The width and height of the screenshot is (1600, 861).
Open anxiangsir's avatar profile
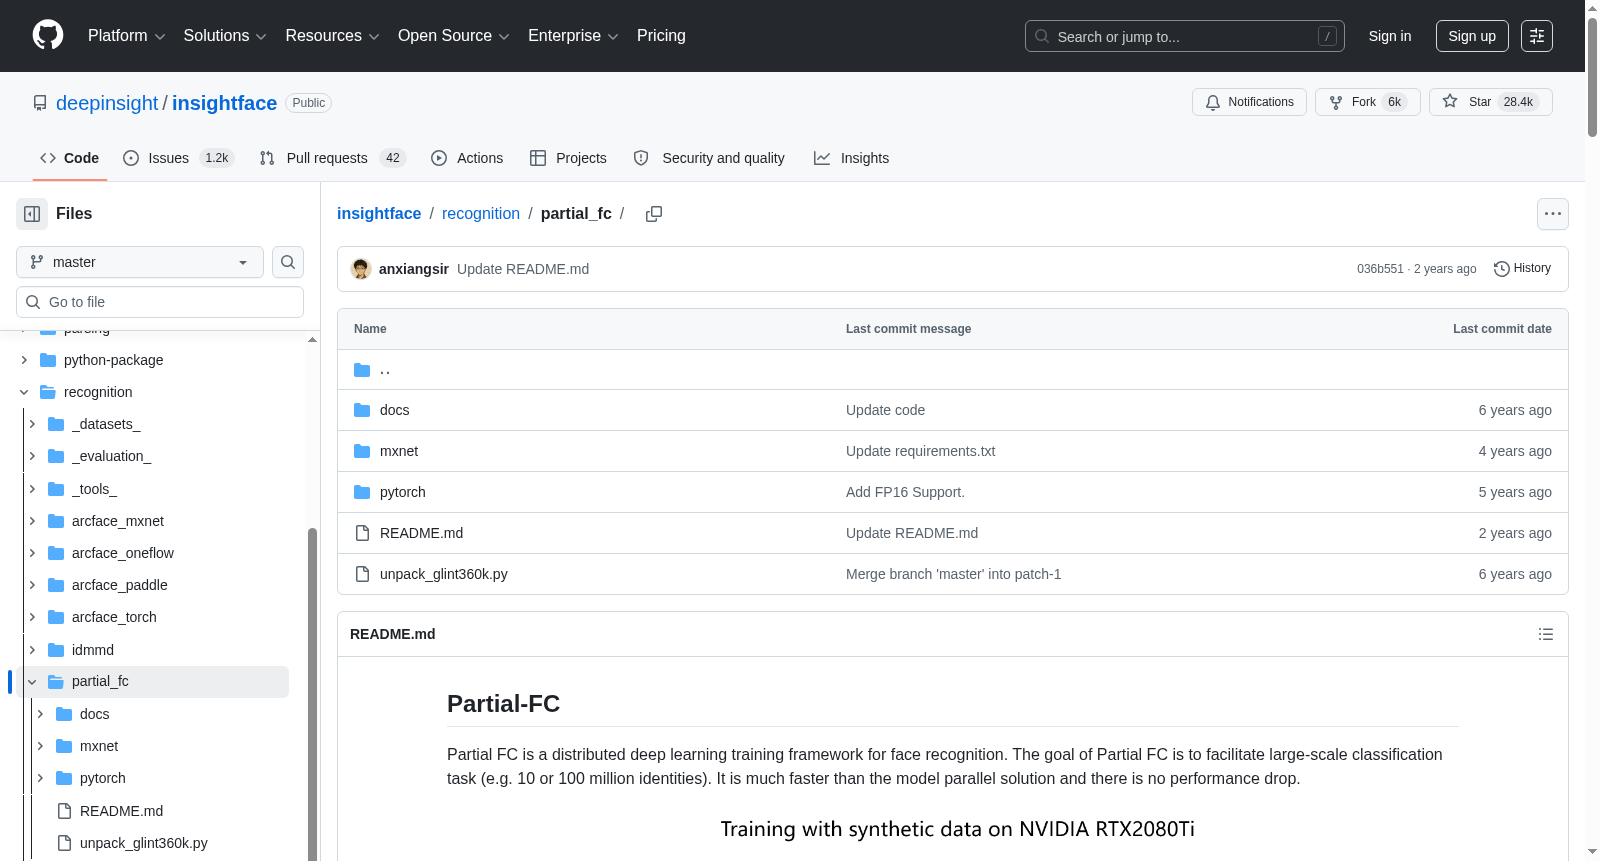361,269
